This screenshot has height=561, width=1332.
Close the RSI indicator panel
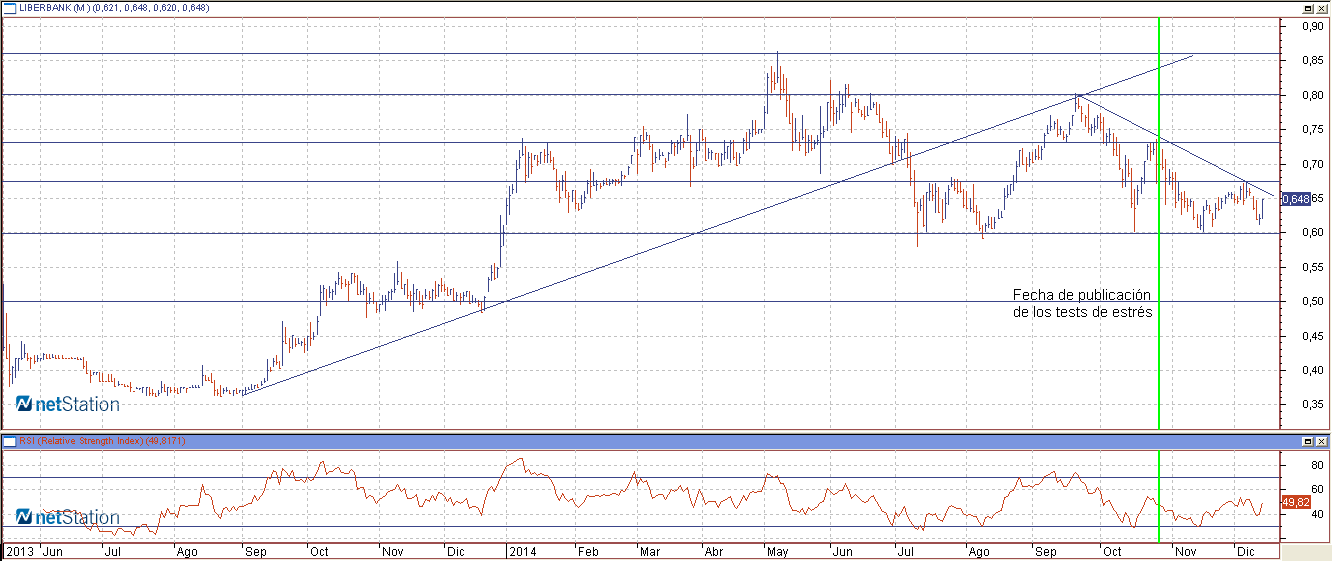(x=1321, y=441)
